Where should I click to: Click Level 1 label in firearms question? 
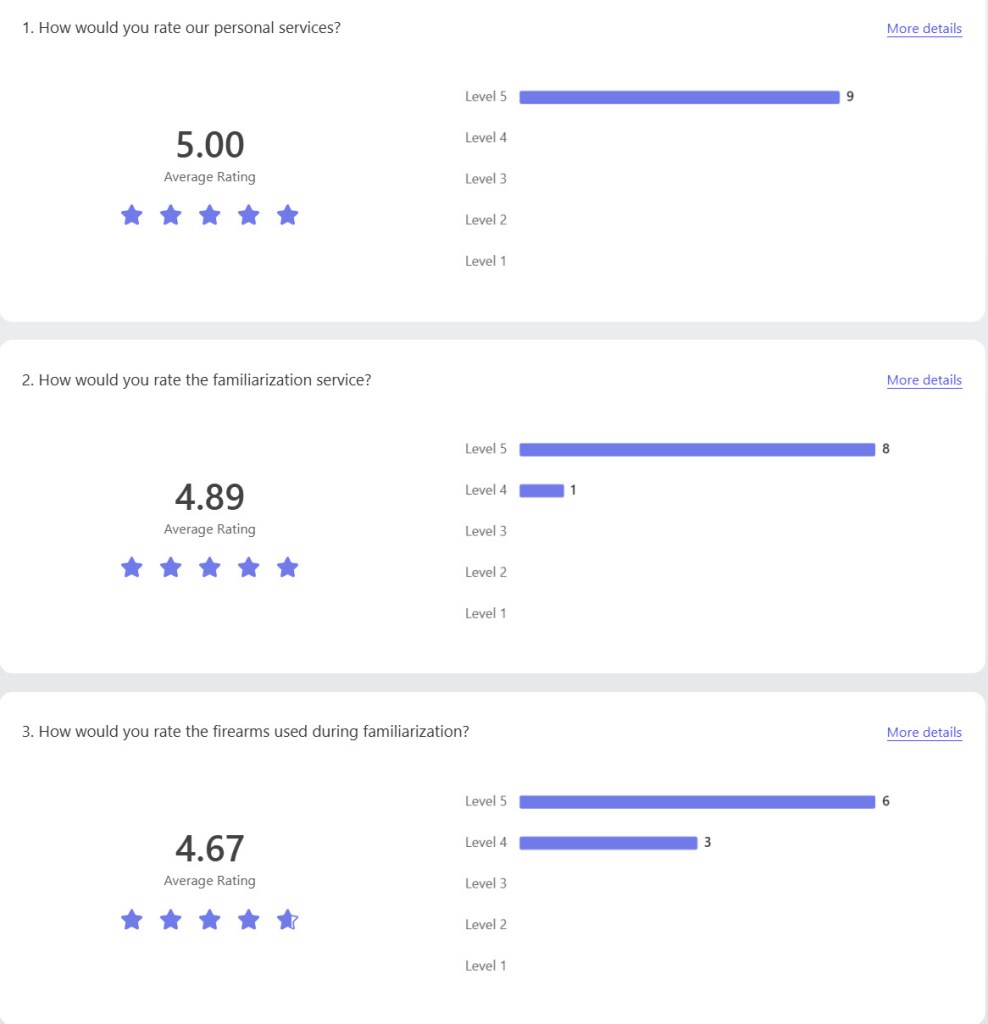point(486,965)
